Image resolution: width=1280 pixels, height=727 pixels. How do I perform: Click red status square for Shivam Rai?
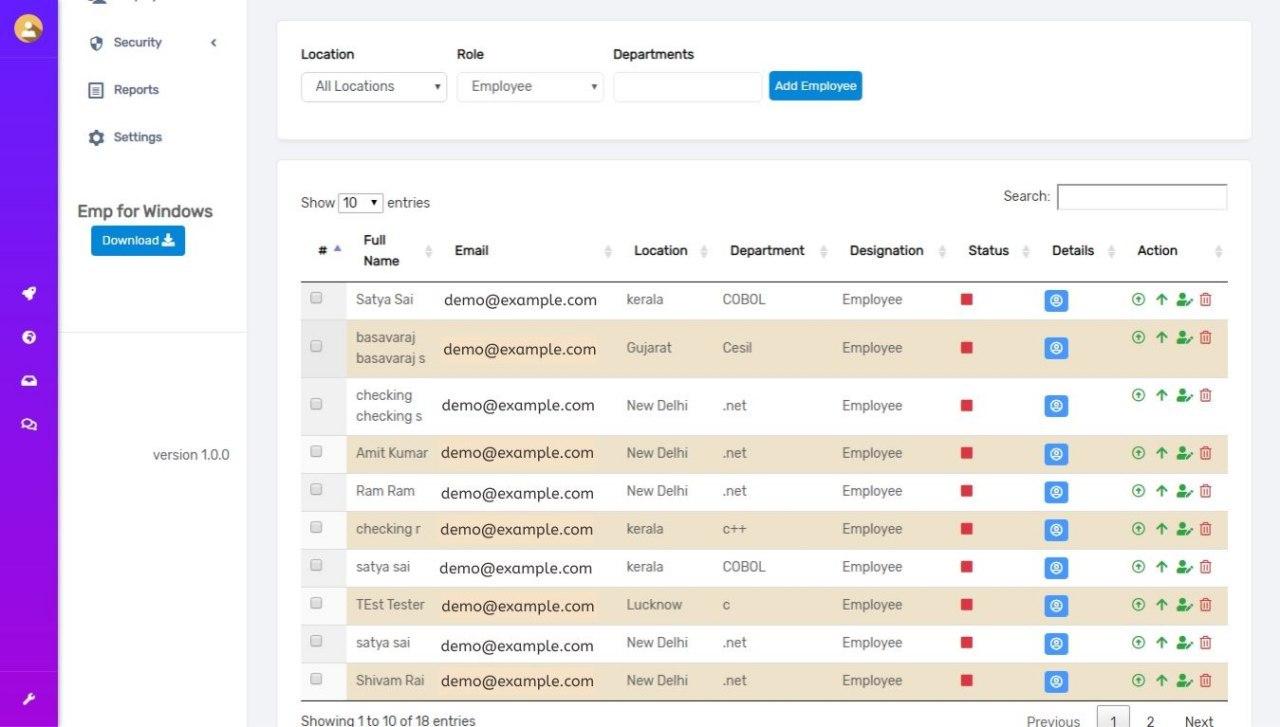[x=966, y=680]
